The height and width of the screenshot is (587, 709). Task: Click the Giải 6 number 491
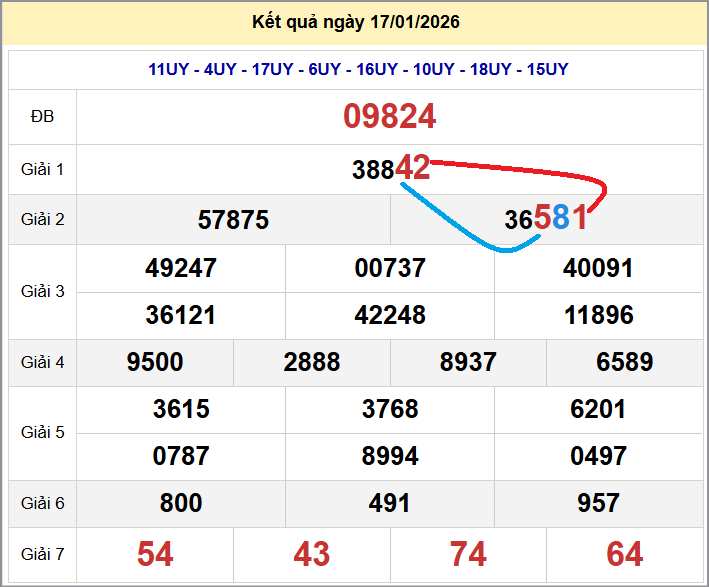click(390, 503)
